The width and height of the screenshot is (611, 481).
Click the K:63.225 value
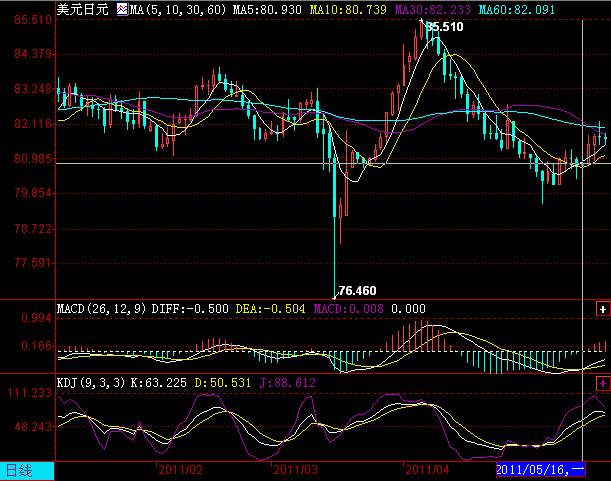158,383
